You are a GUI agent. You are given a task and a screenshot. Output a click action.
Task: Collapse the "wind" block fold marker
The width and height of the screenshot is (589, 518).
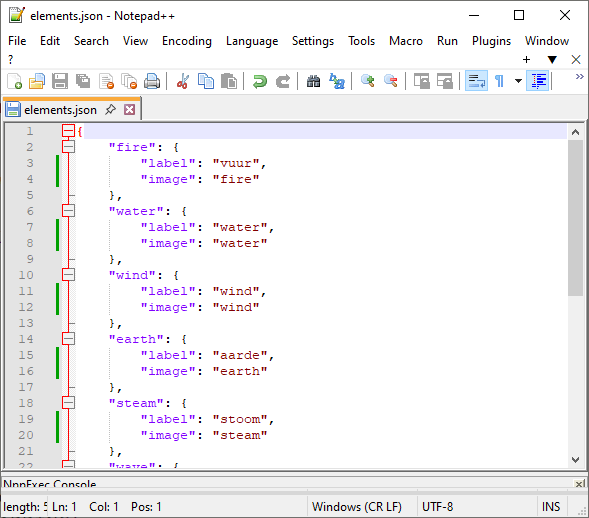68,275
